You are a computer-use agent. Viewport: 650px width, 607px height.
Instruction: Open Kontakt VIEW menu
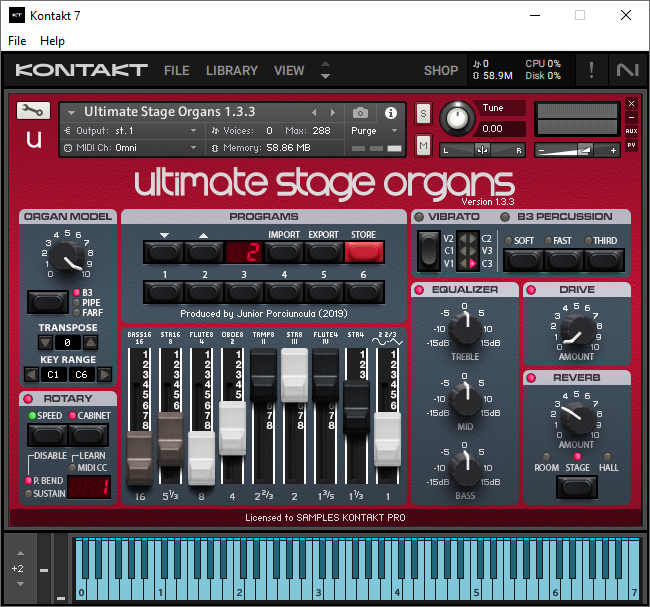coord(289,70)
